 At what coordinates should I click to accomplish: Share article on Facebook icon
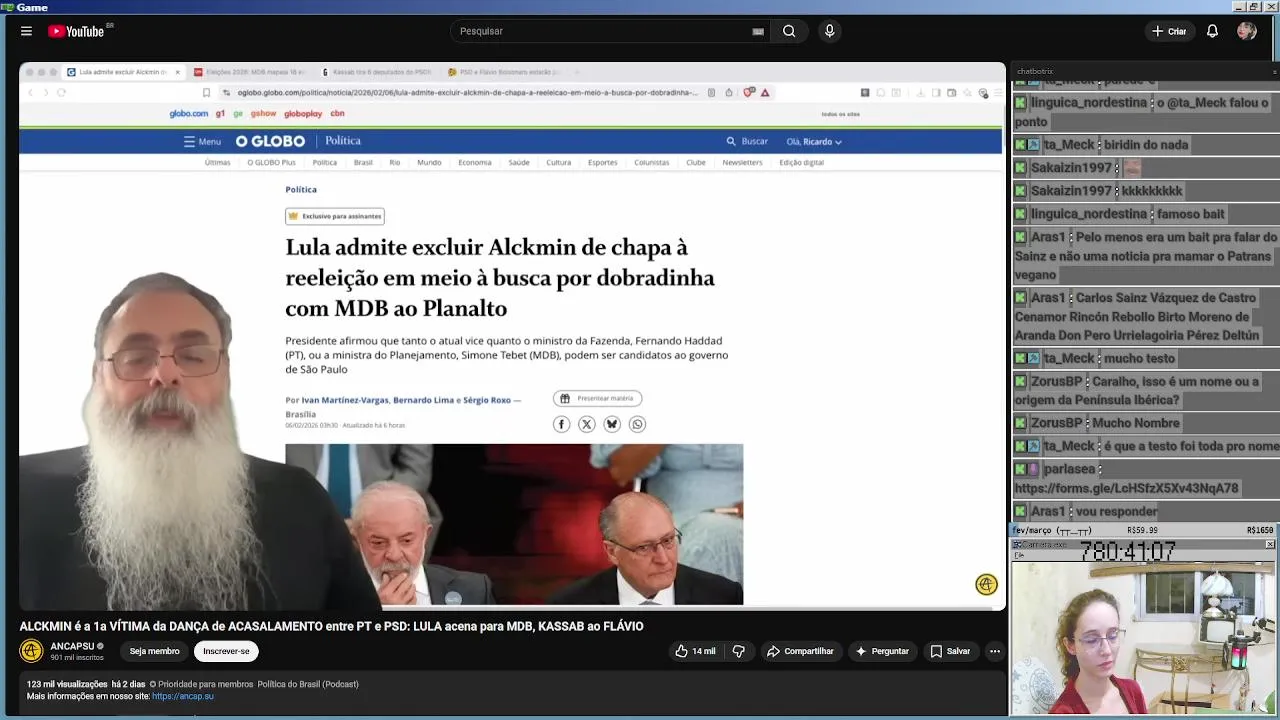[x=562, y=424]
